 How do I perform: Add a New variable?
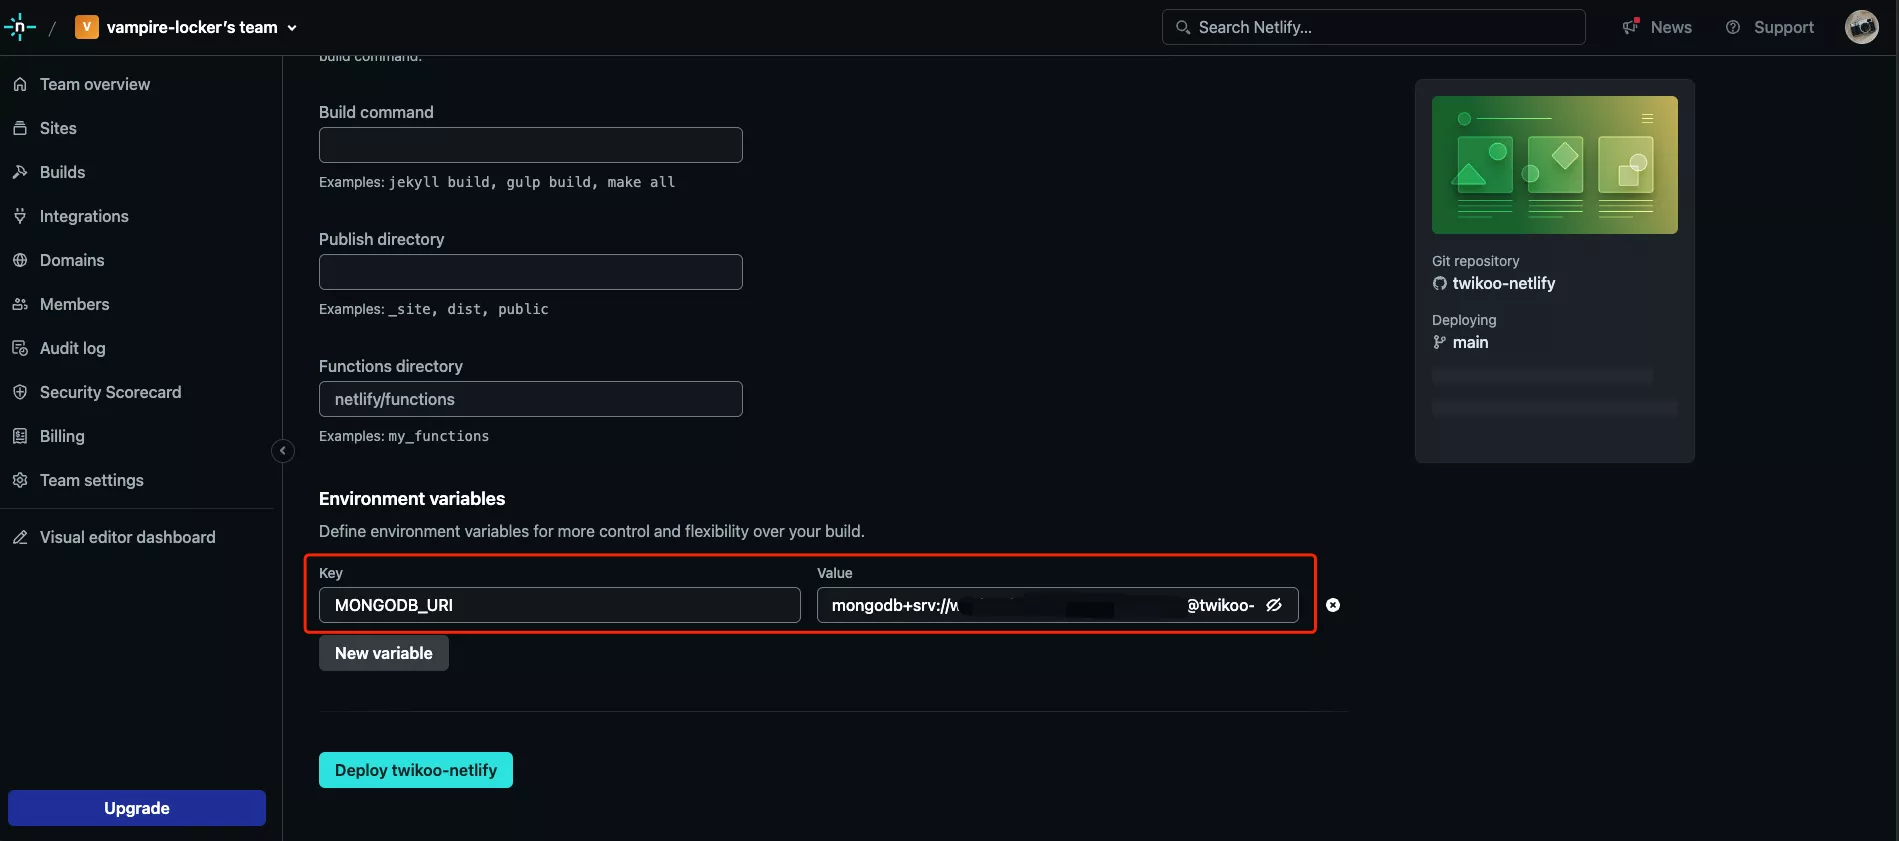[x=384, y=653]
